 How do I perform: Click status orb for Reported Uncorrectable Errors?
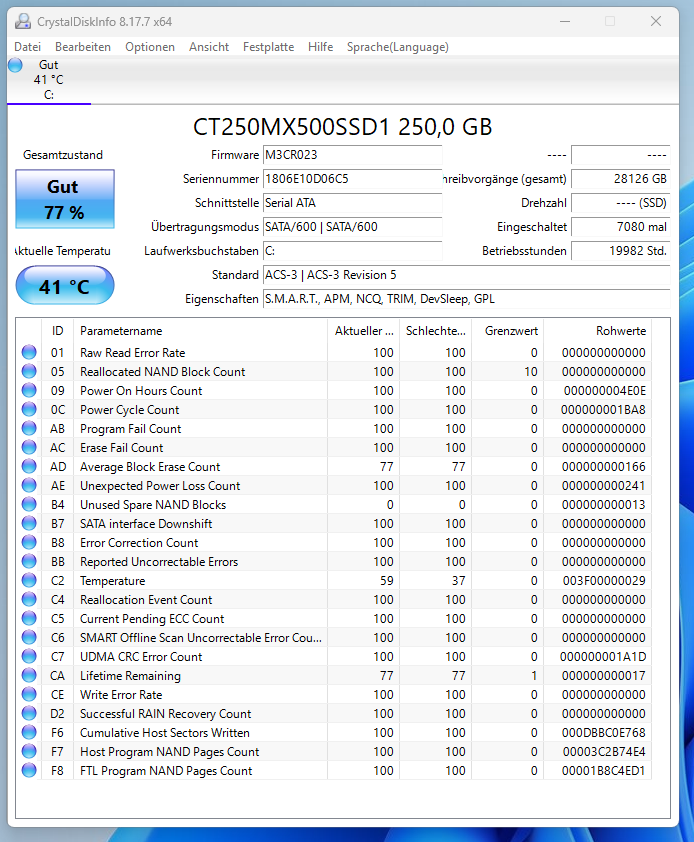tap(29, 561)
